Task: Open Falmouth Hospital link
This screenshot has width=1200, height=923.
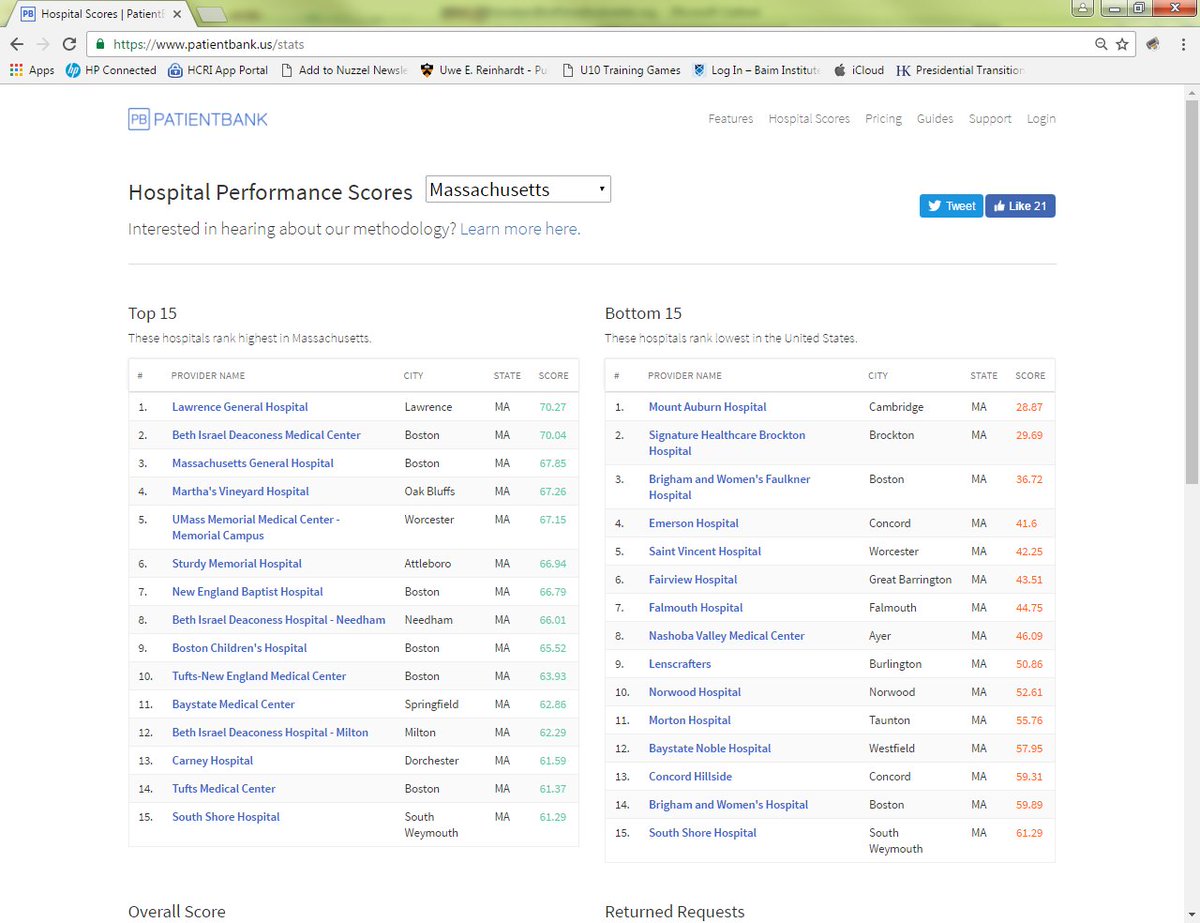Action: tap(695, 607)
